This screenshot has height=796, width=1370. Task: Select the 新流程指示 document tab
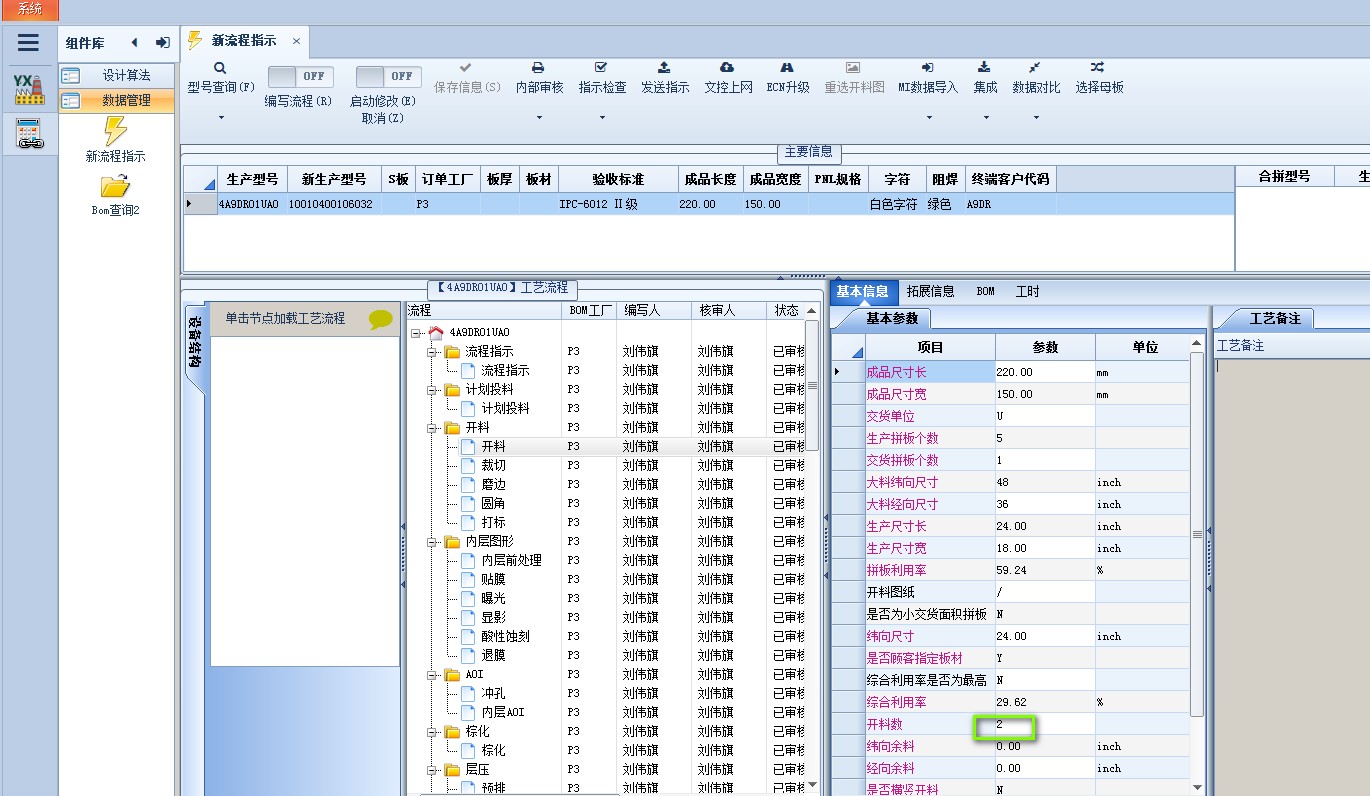244,41
